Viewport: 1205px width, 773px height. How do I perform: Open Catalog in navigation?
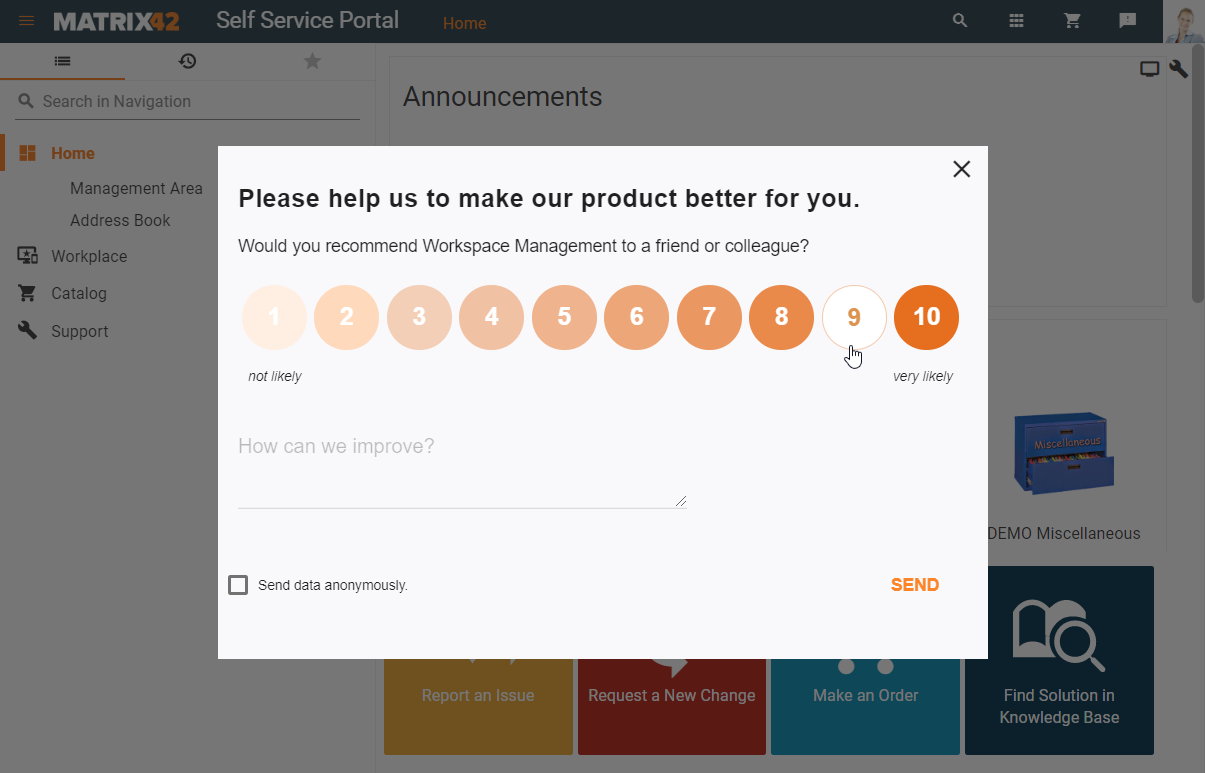point(78,294)
